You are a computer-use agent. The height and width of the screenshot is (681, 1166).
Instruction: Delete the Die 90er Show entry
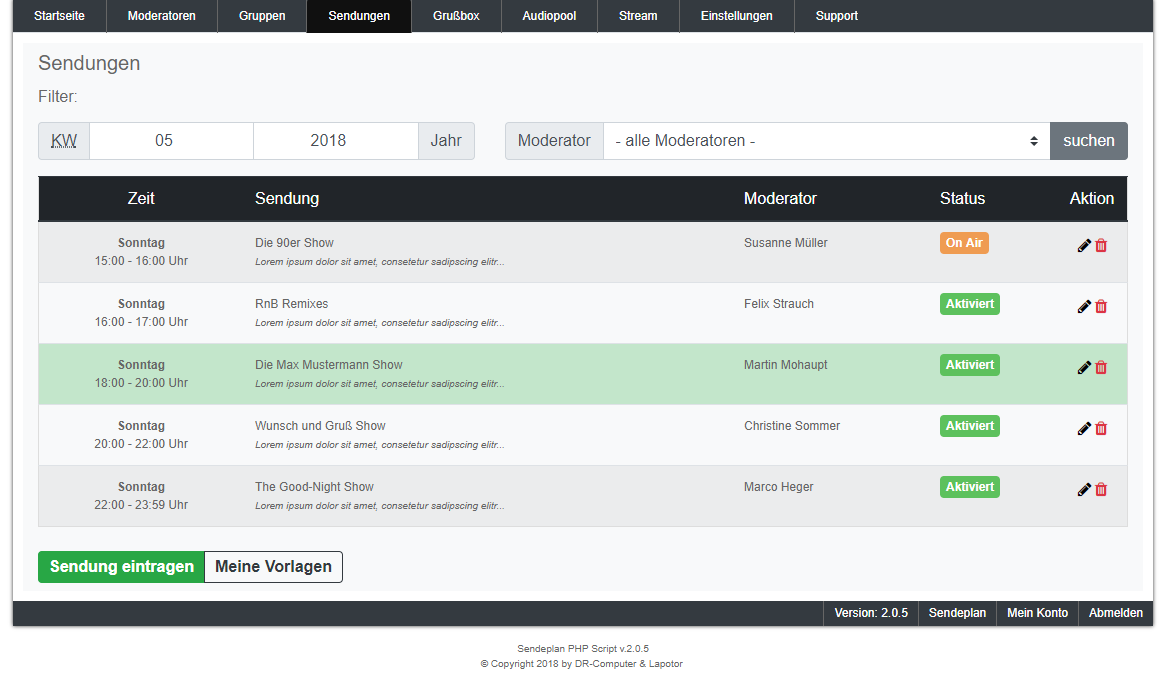1101,245
